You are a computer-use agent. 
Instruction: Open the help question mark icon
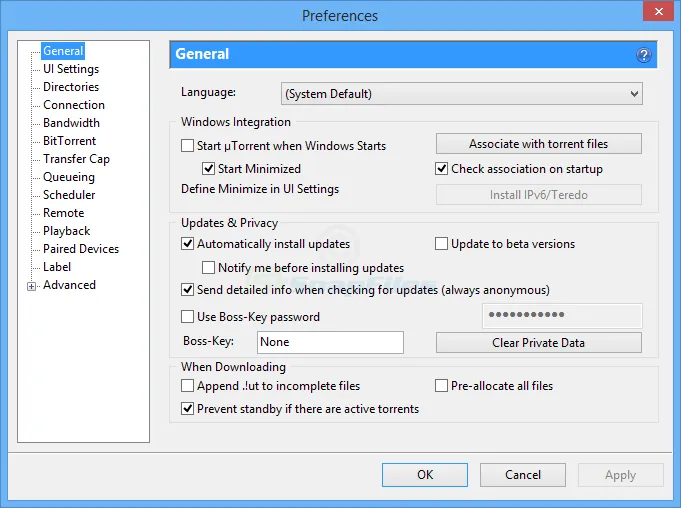tap(644, 55)
